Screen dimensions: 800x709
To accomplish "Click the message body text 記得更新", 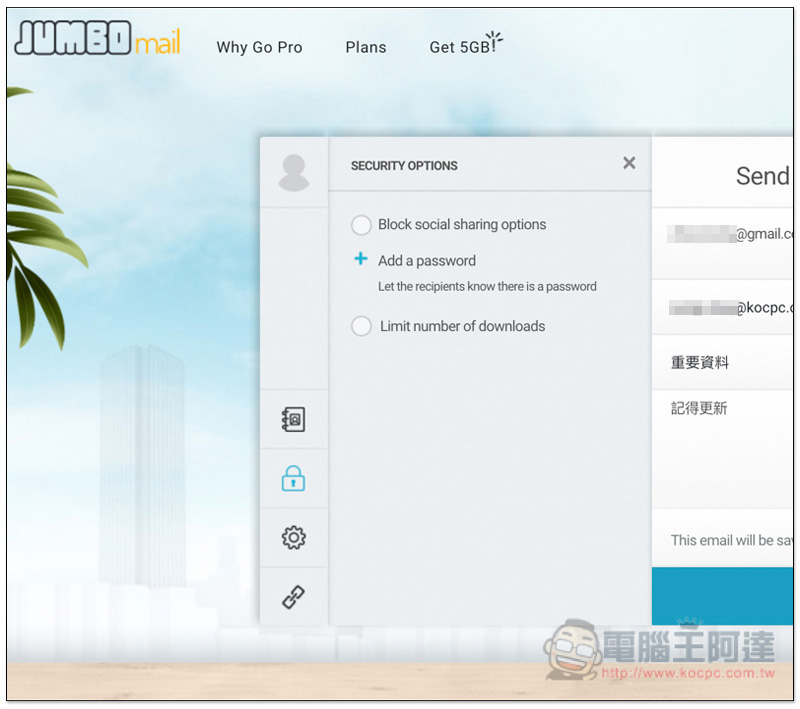I will click(x=700, y=408).
